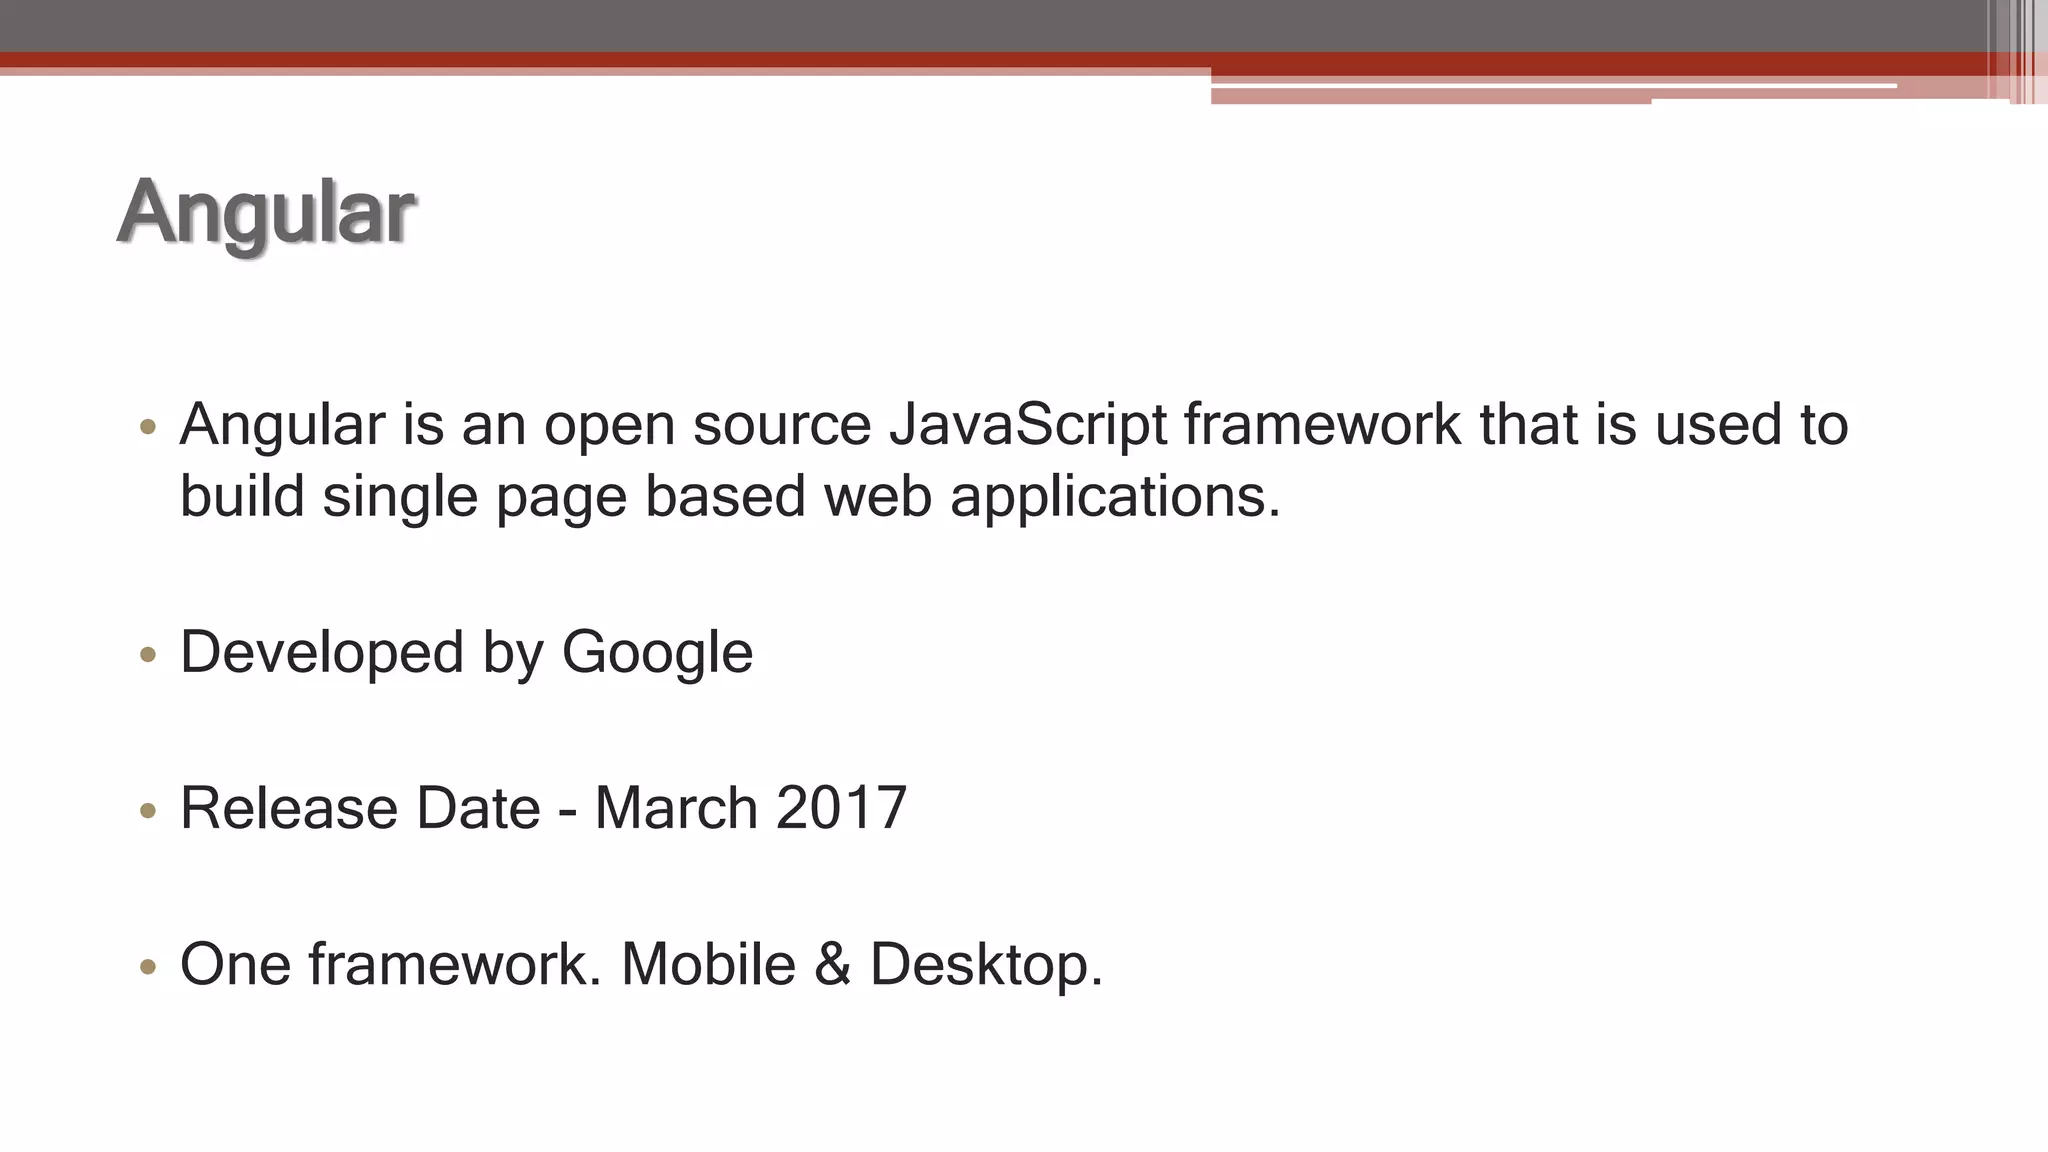
Task: Click the bullet "Release Date - March 2017"
Action: 543,808
